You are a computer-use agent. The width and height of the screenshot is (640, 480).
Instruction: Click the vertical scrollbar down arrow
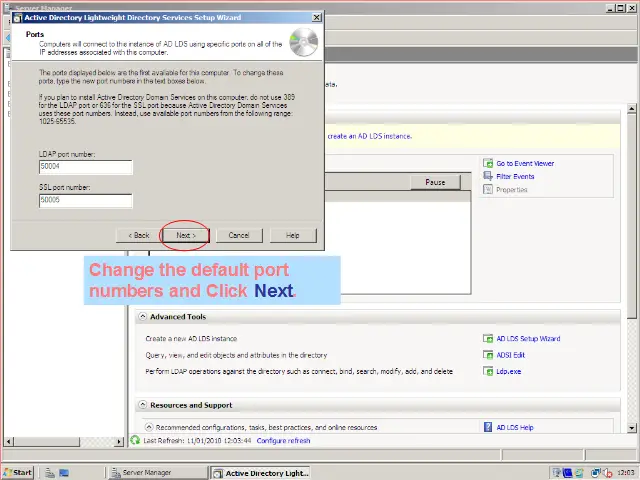(631, 428)
